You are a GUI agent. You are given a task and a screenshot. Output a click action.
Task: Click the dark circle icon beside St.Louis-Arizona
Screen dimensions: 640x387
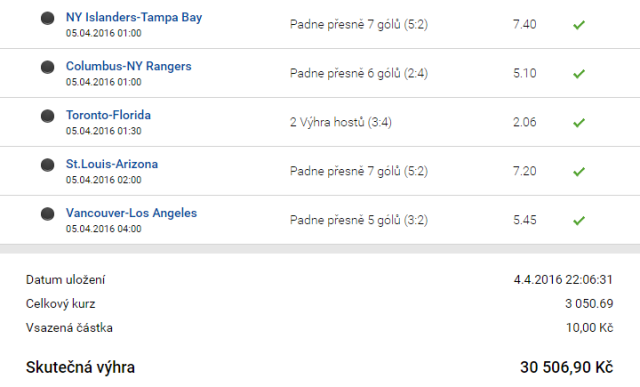click(48, 165)
